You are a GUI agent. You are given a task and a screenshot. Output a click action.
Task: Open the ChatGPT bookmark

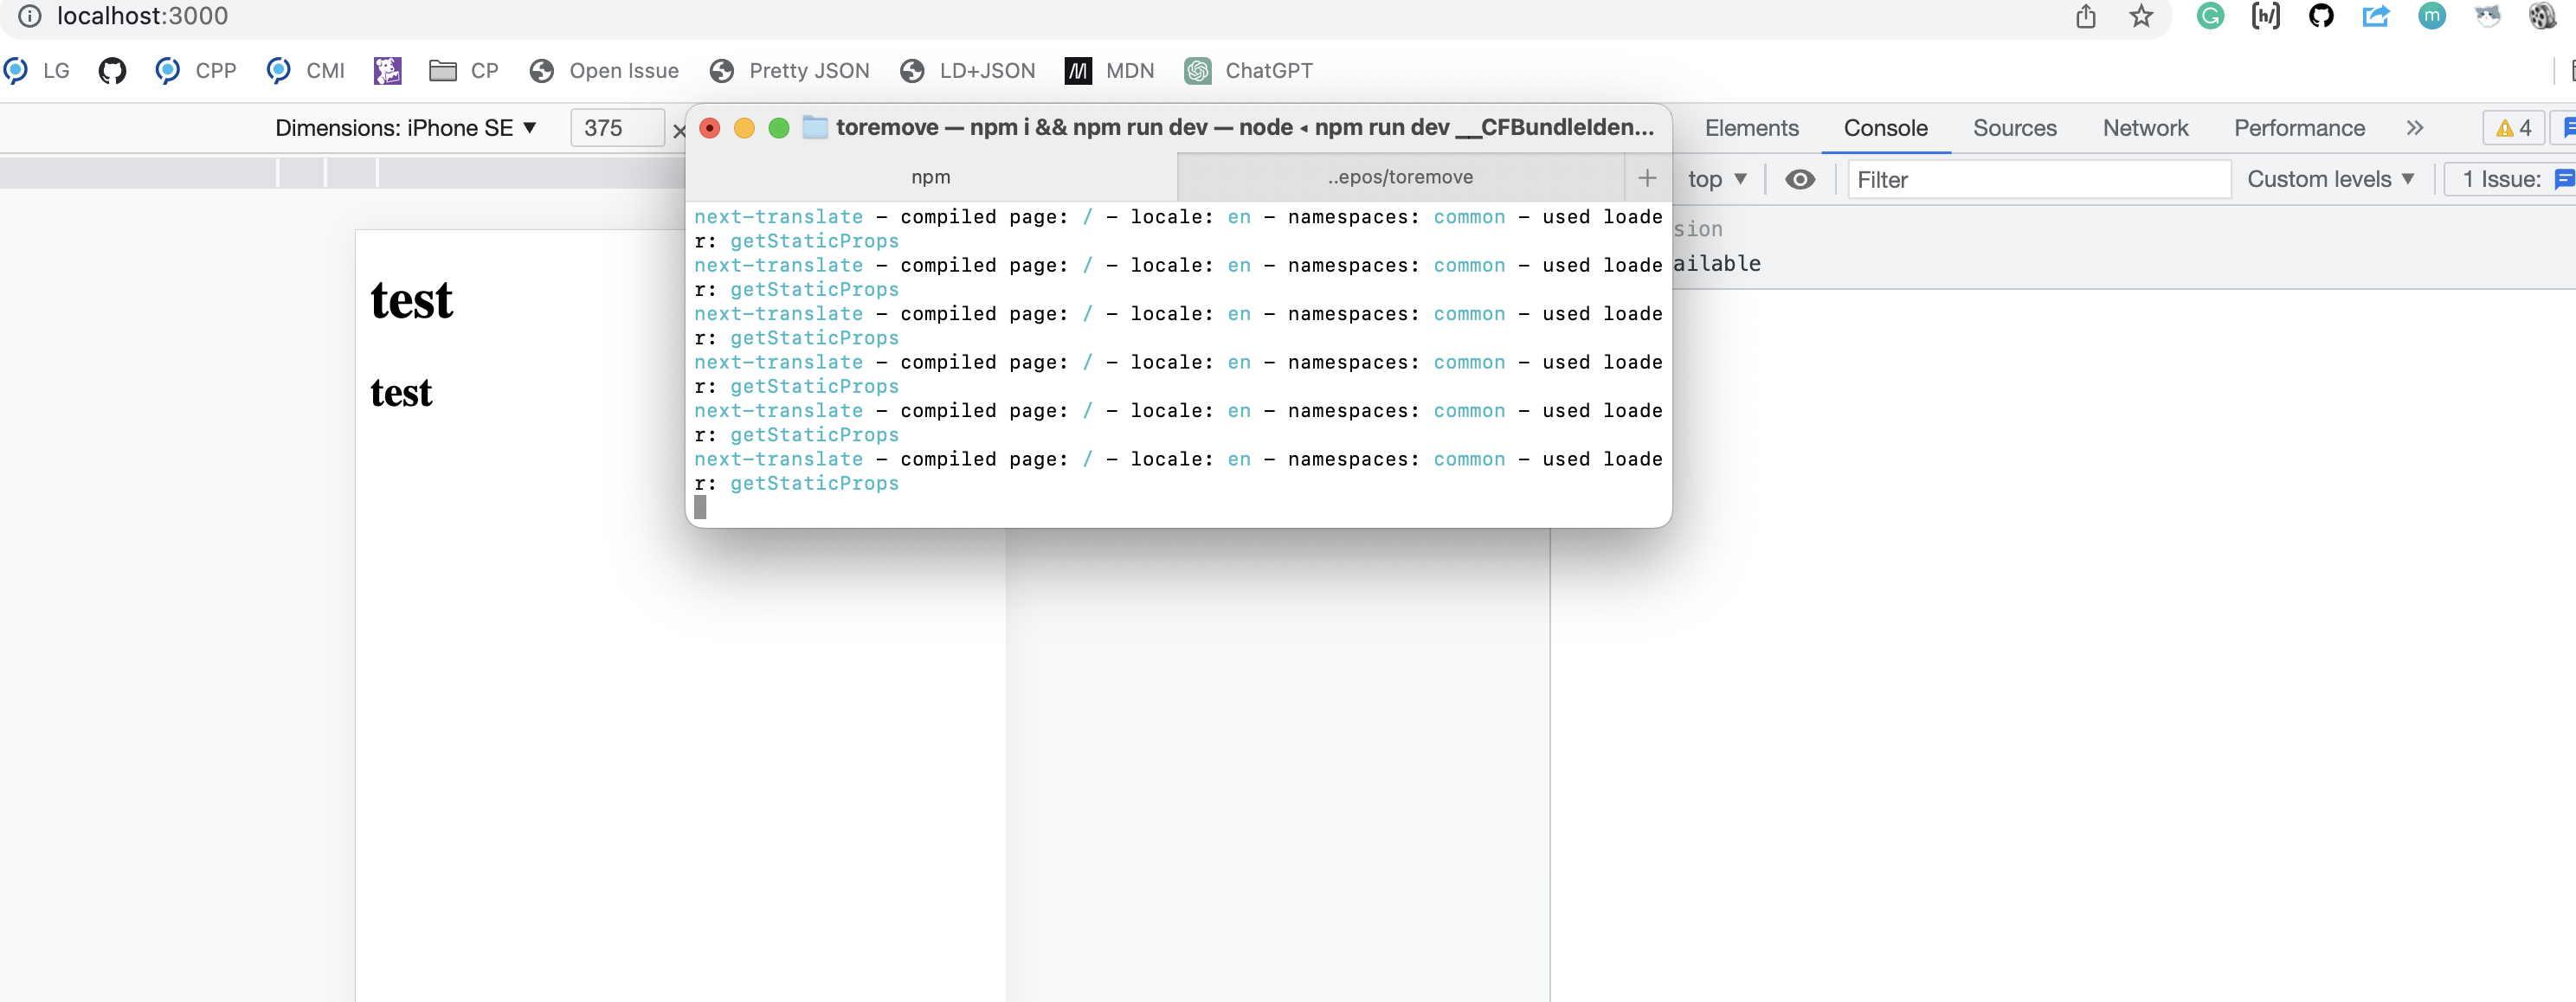[1249, 71]
